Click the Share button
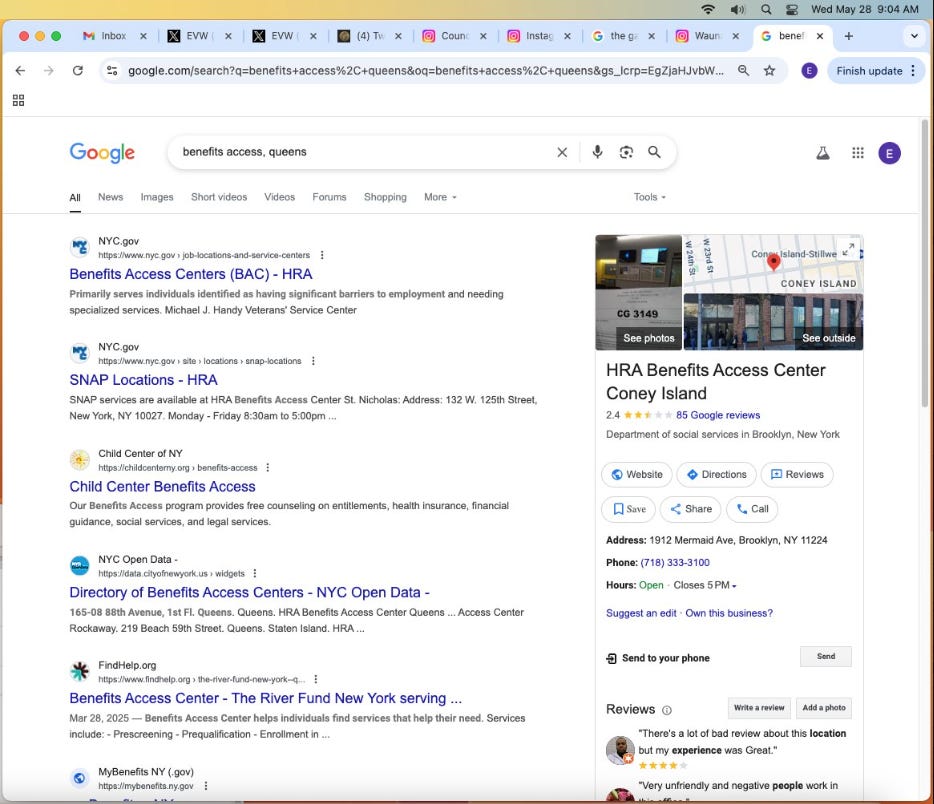This screenshot has height=804, width=934. pyautogui.click(x=691, y=509)
